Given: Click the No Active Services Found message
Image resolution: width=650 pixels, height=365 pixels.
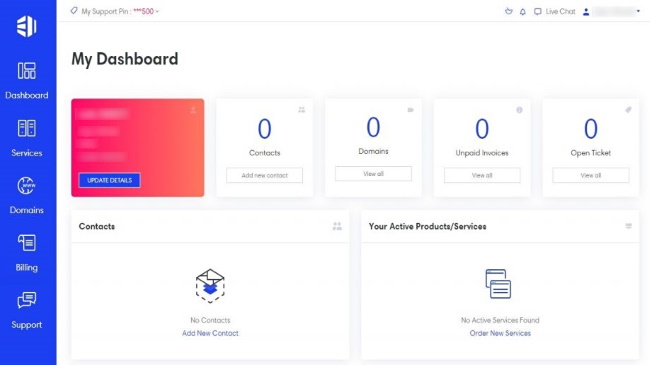Looking at the screenshot, I should [x=500, y=320].
